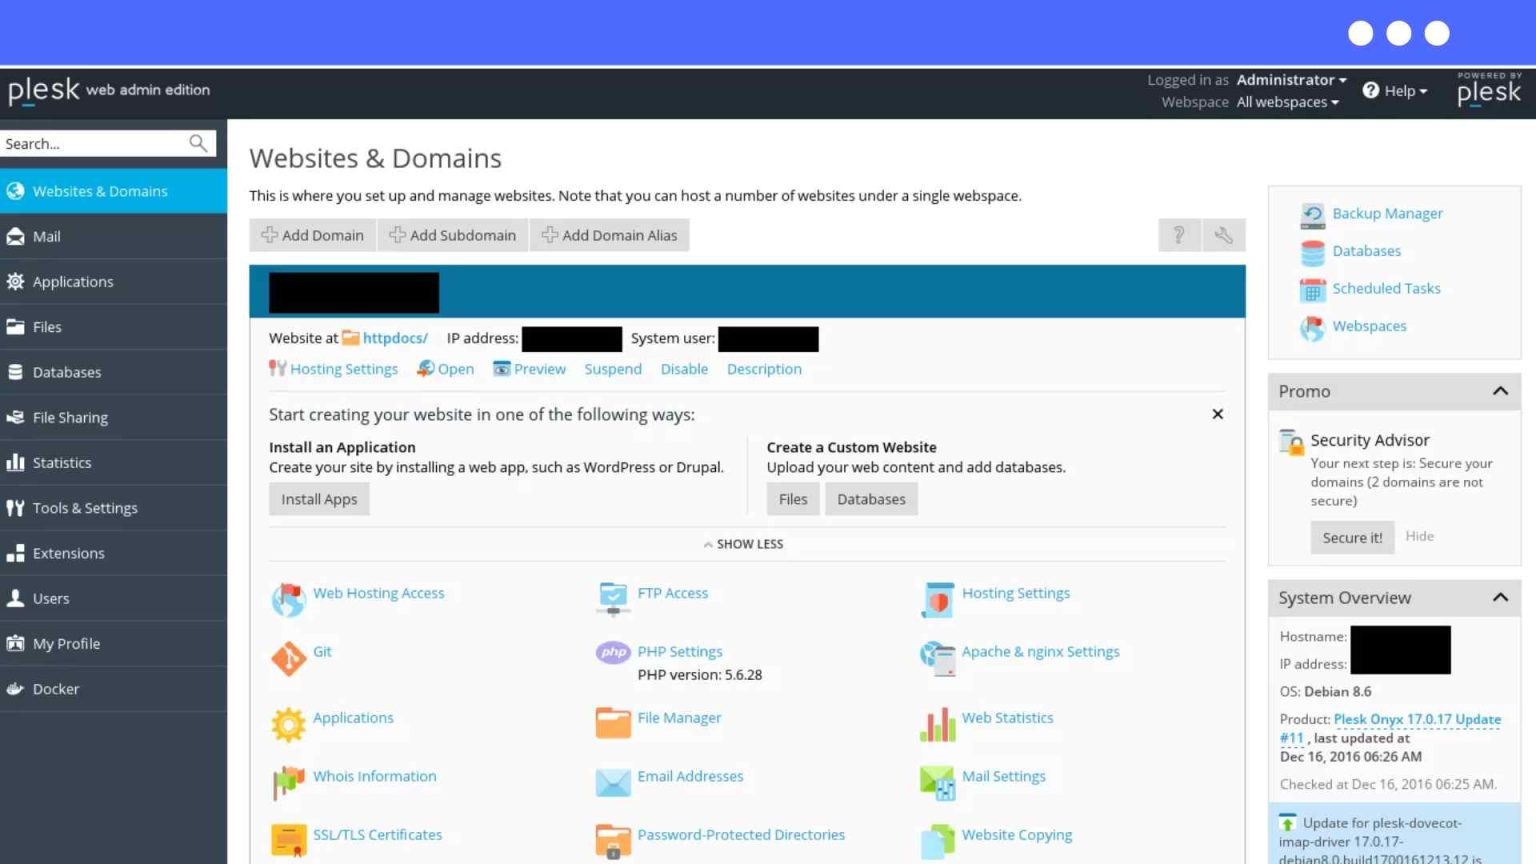1536x864 pixels.
Task: Open the Whois Information flag icon
Action: pyautogui.click(x=288, y=782)
